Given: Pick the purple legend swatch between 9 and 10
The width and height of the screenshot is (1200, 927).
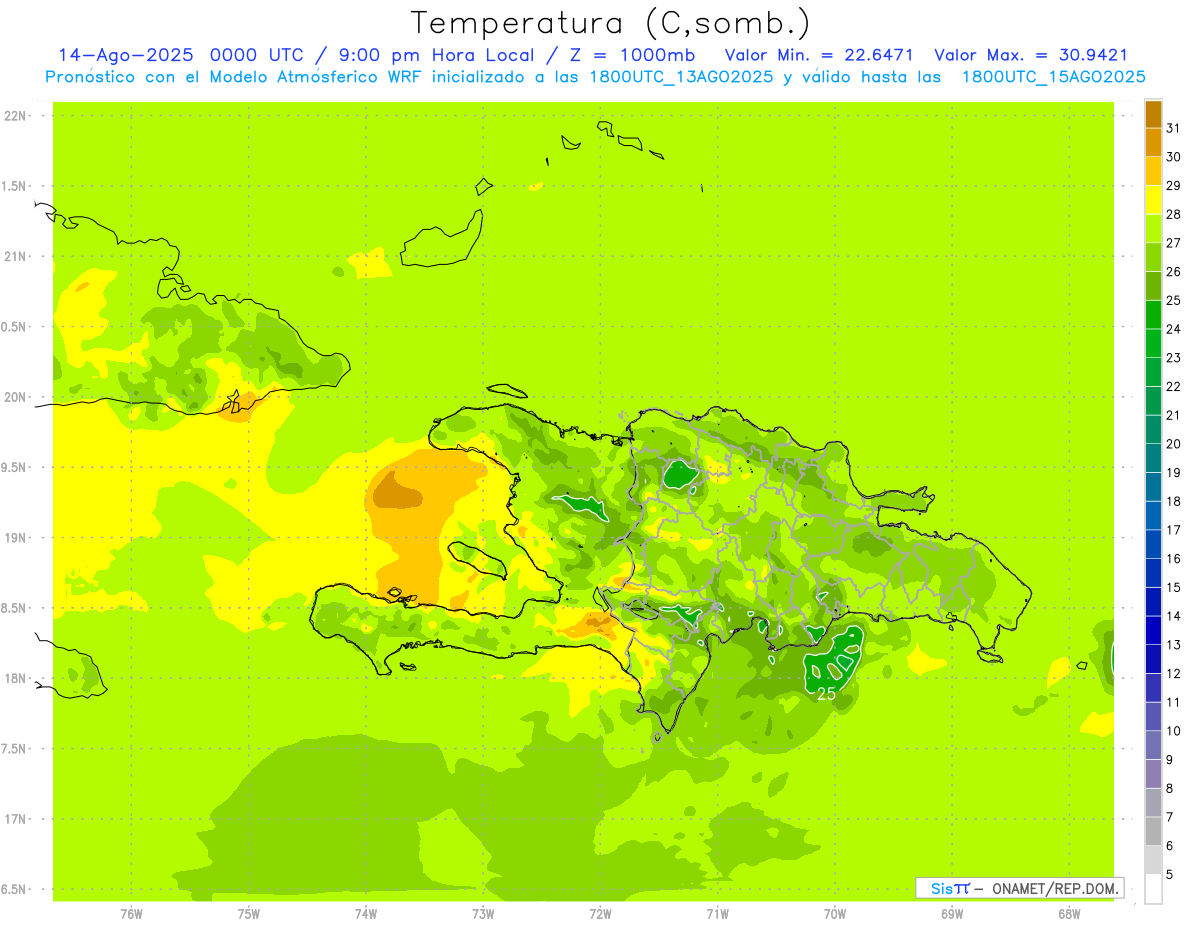Looking at the screenshot, I should pos(1153,744).
